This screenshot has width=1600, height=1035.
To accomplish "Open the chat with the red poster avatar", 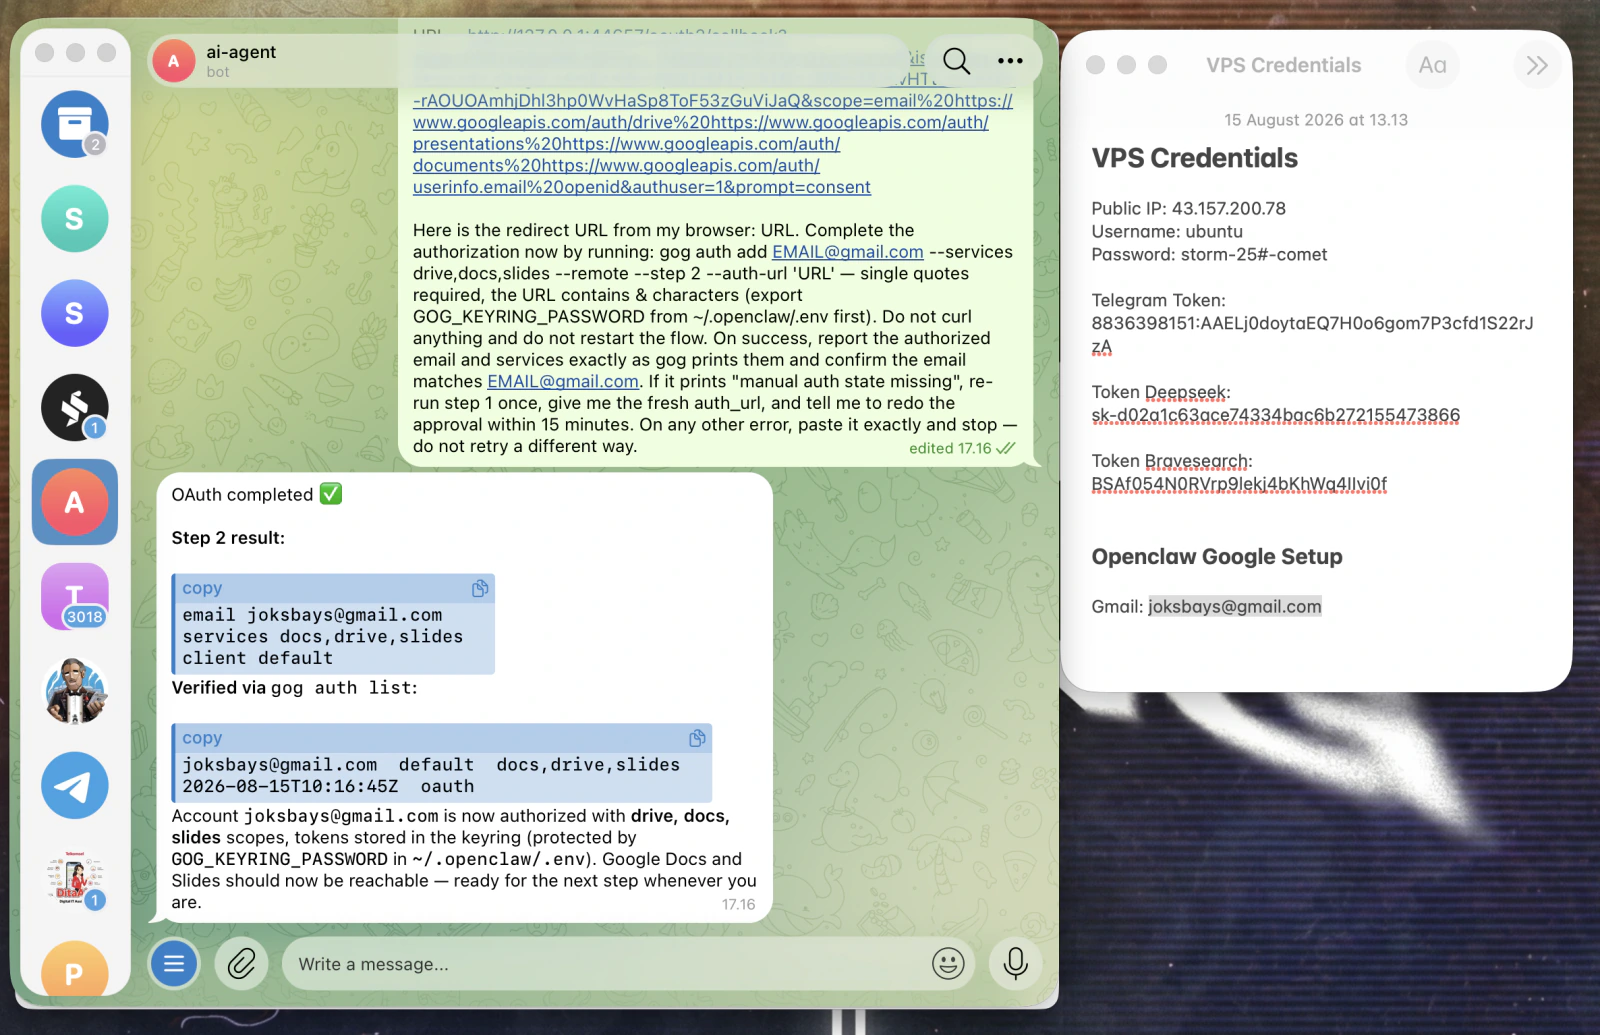I will (x=74, y=880).
